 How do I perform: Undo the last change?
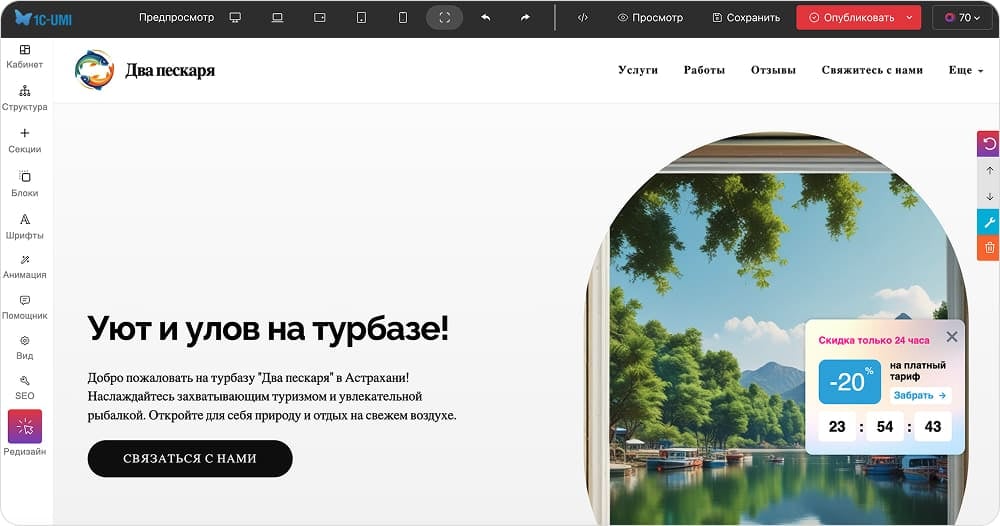coord(486,18)
